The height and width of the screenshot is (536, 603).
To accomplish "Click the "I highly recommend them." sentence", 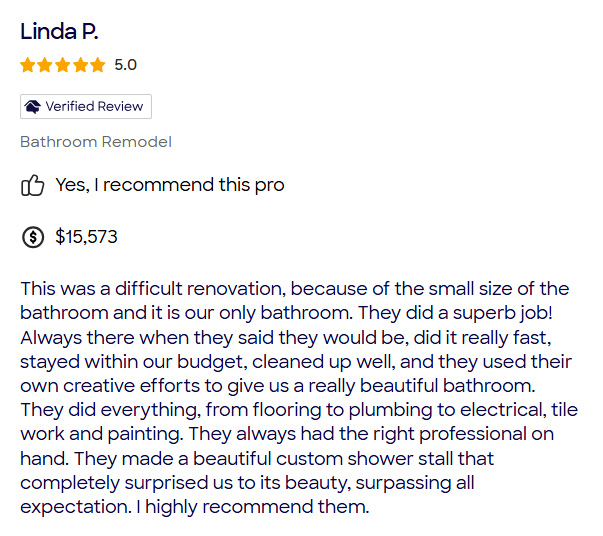I will click(x=253, y=507).
